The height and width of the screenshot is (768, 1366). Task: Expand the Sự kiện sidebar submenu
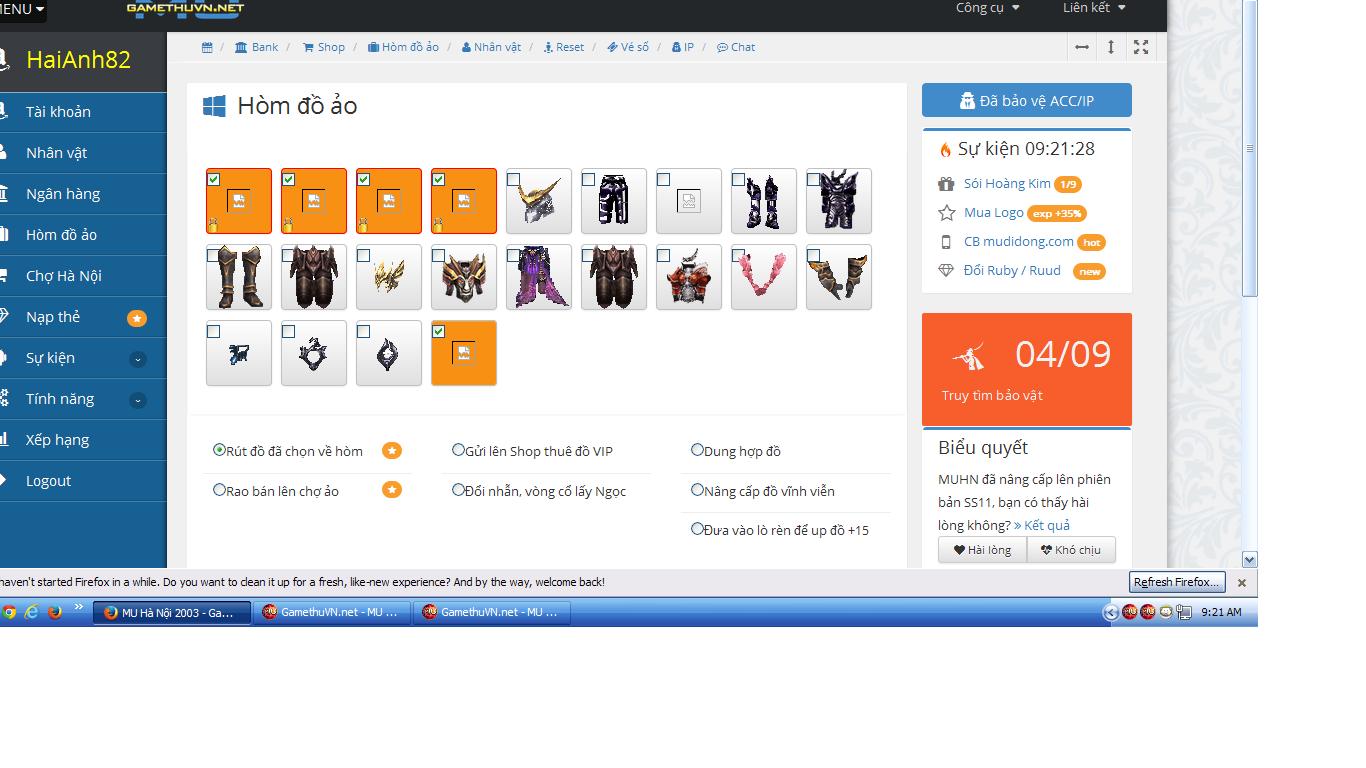[x=138, y=359]
